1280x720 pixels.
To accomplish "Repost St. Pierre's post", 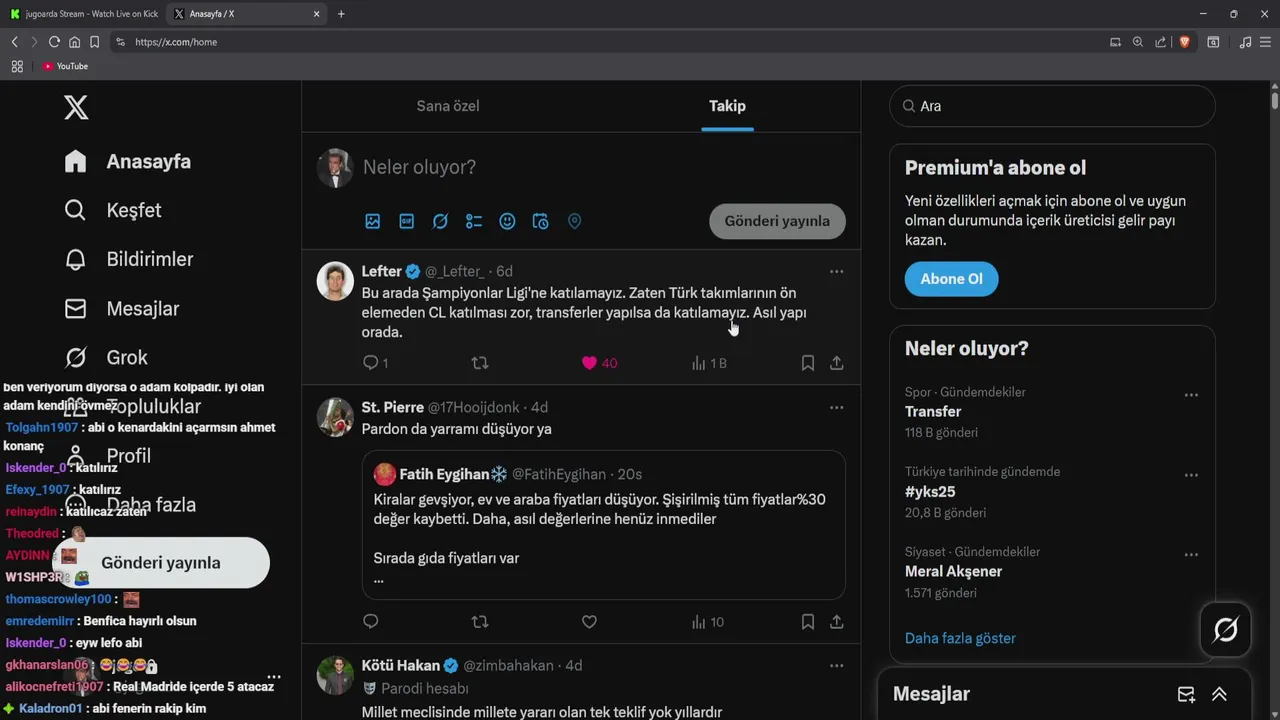I will [x=480, y=622].
